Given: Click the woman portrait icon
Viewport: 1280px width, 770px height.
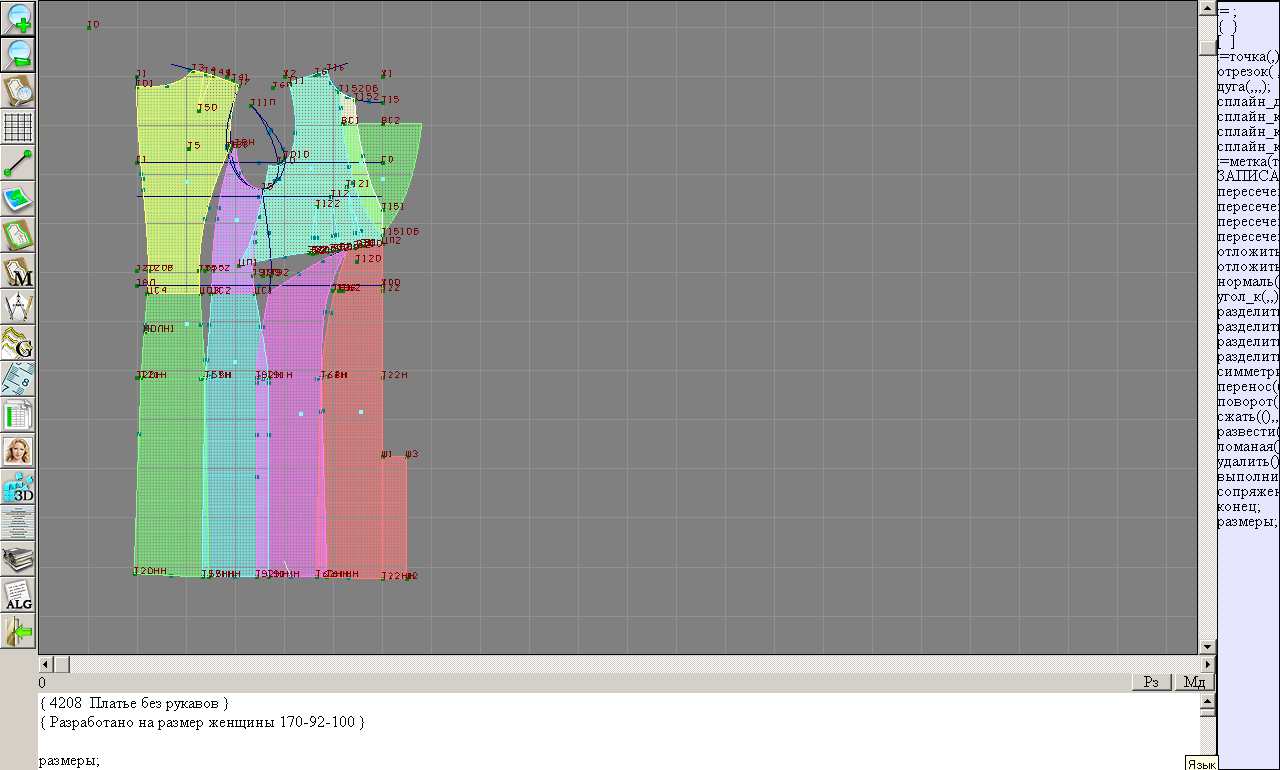Looking at the screenshot, I should (x=19, y=451).
